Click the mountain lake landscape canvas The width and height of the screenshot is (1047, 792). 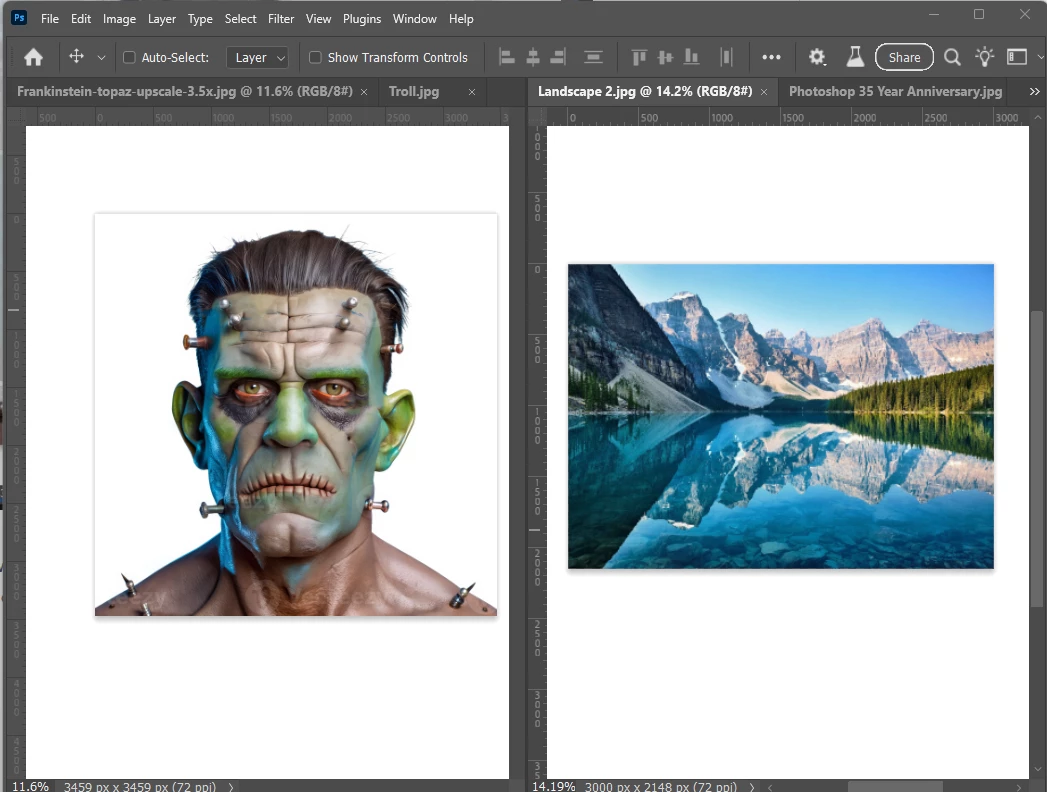(x=781, y=416)
